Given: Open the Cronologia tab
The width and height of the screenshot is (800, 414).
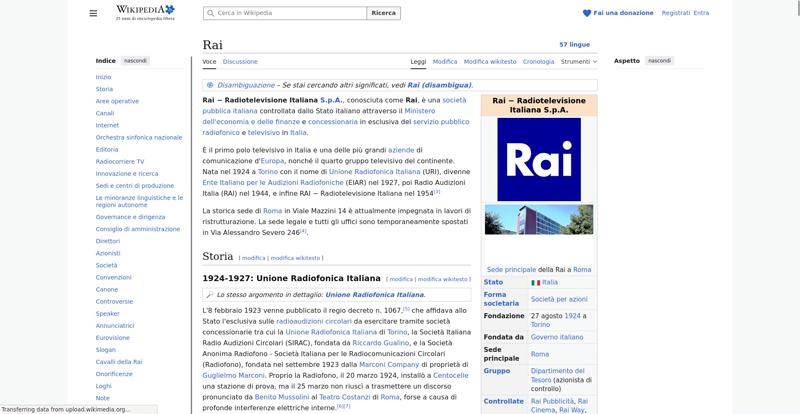Looking at the screenshot, I should point(538,61).
